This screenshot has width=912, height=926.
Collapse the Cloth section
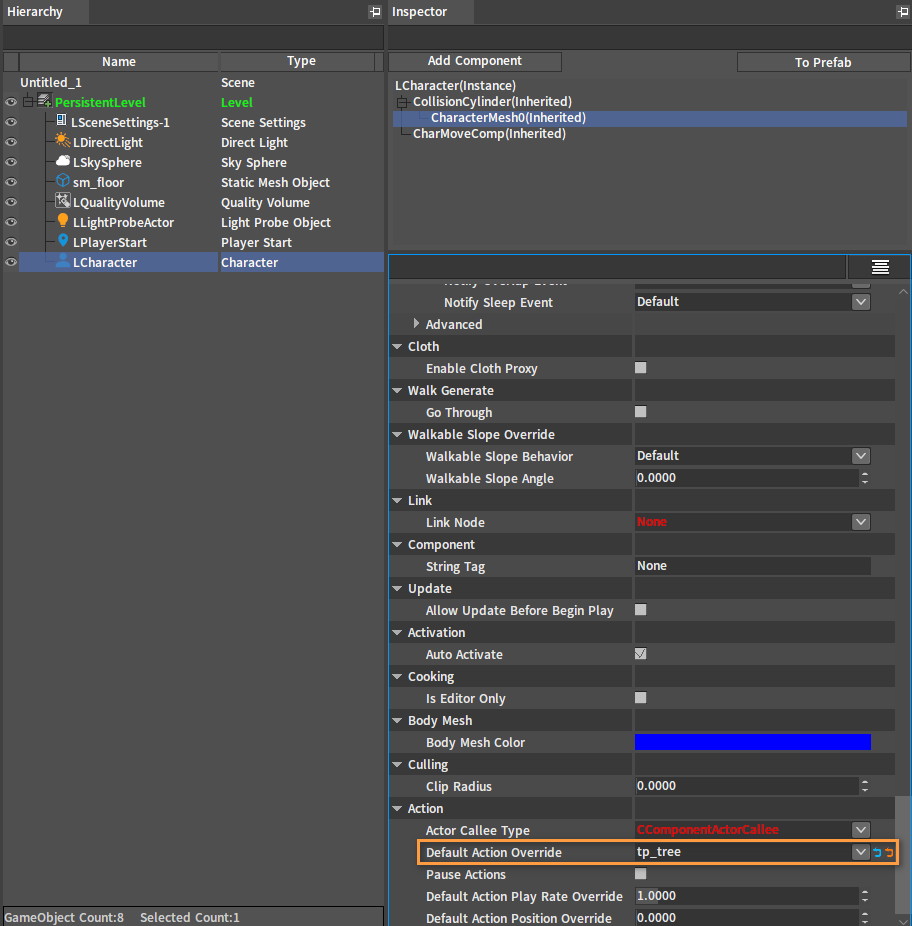397,347
